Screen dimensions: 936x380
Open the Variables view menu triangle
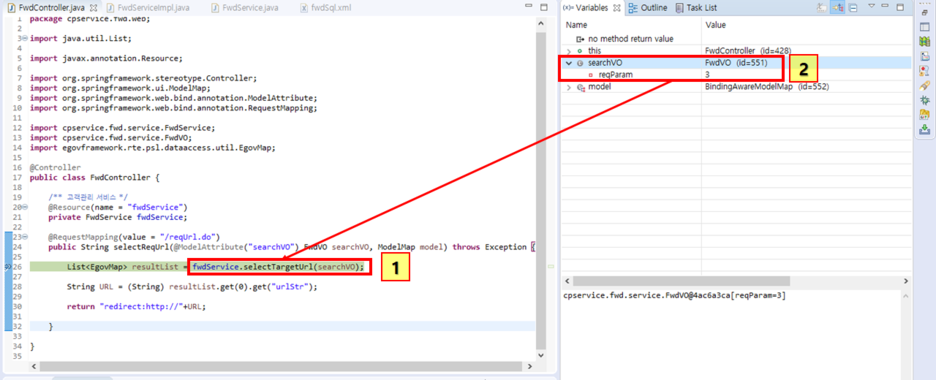click(x=872, y=7)
